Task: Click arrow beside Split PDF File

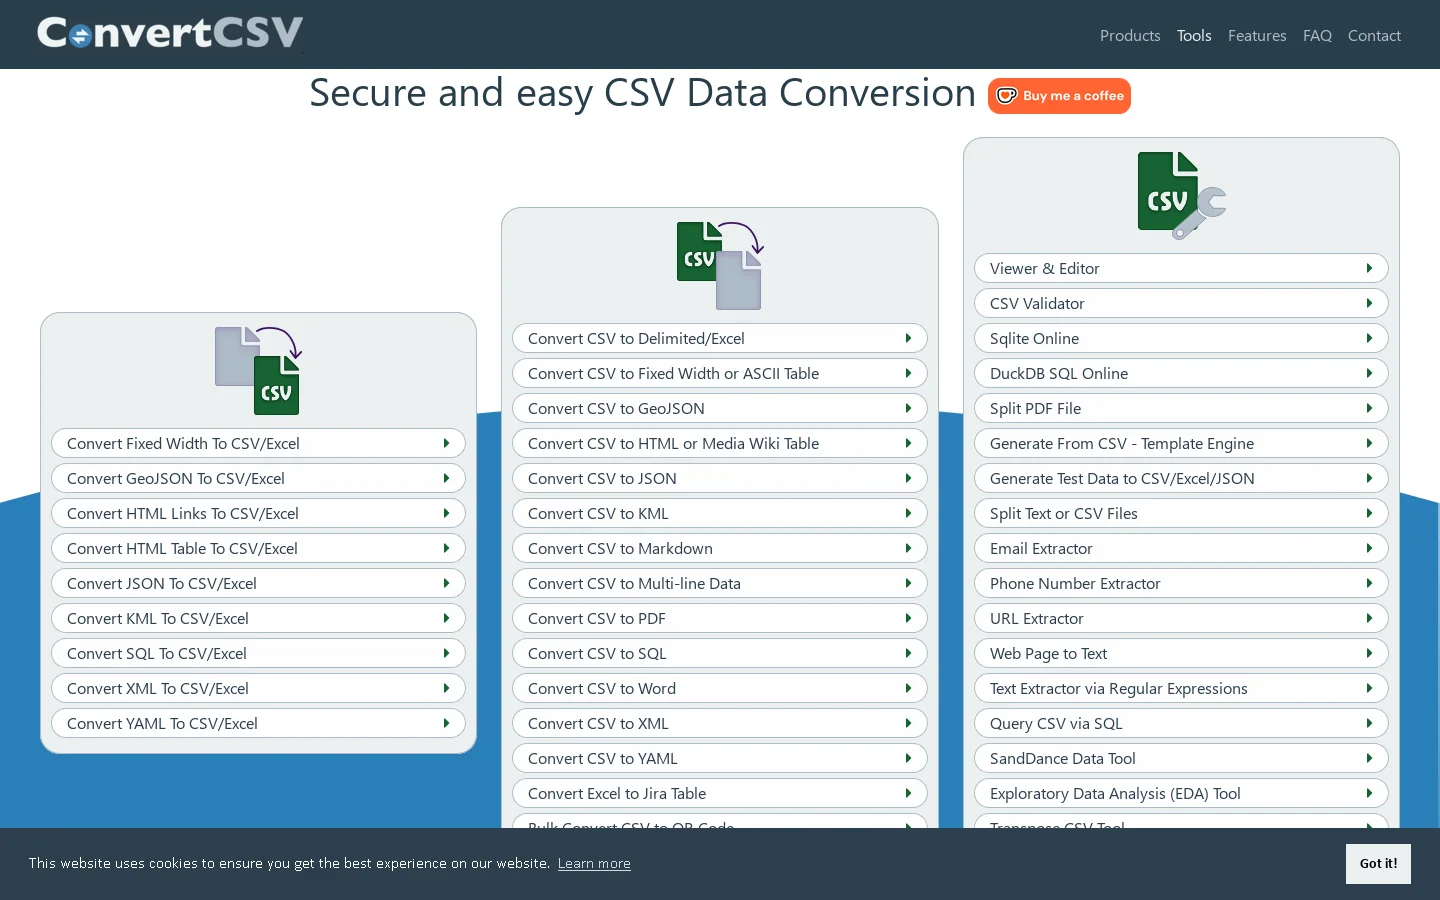Action: tap(1369, 408)
